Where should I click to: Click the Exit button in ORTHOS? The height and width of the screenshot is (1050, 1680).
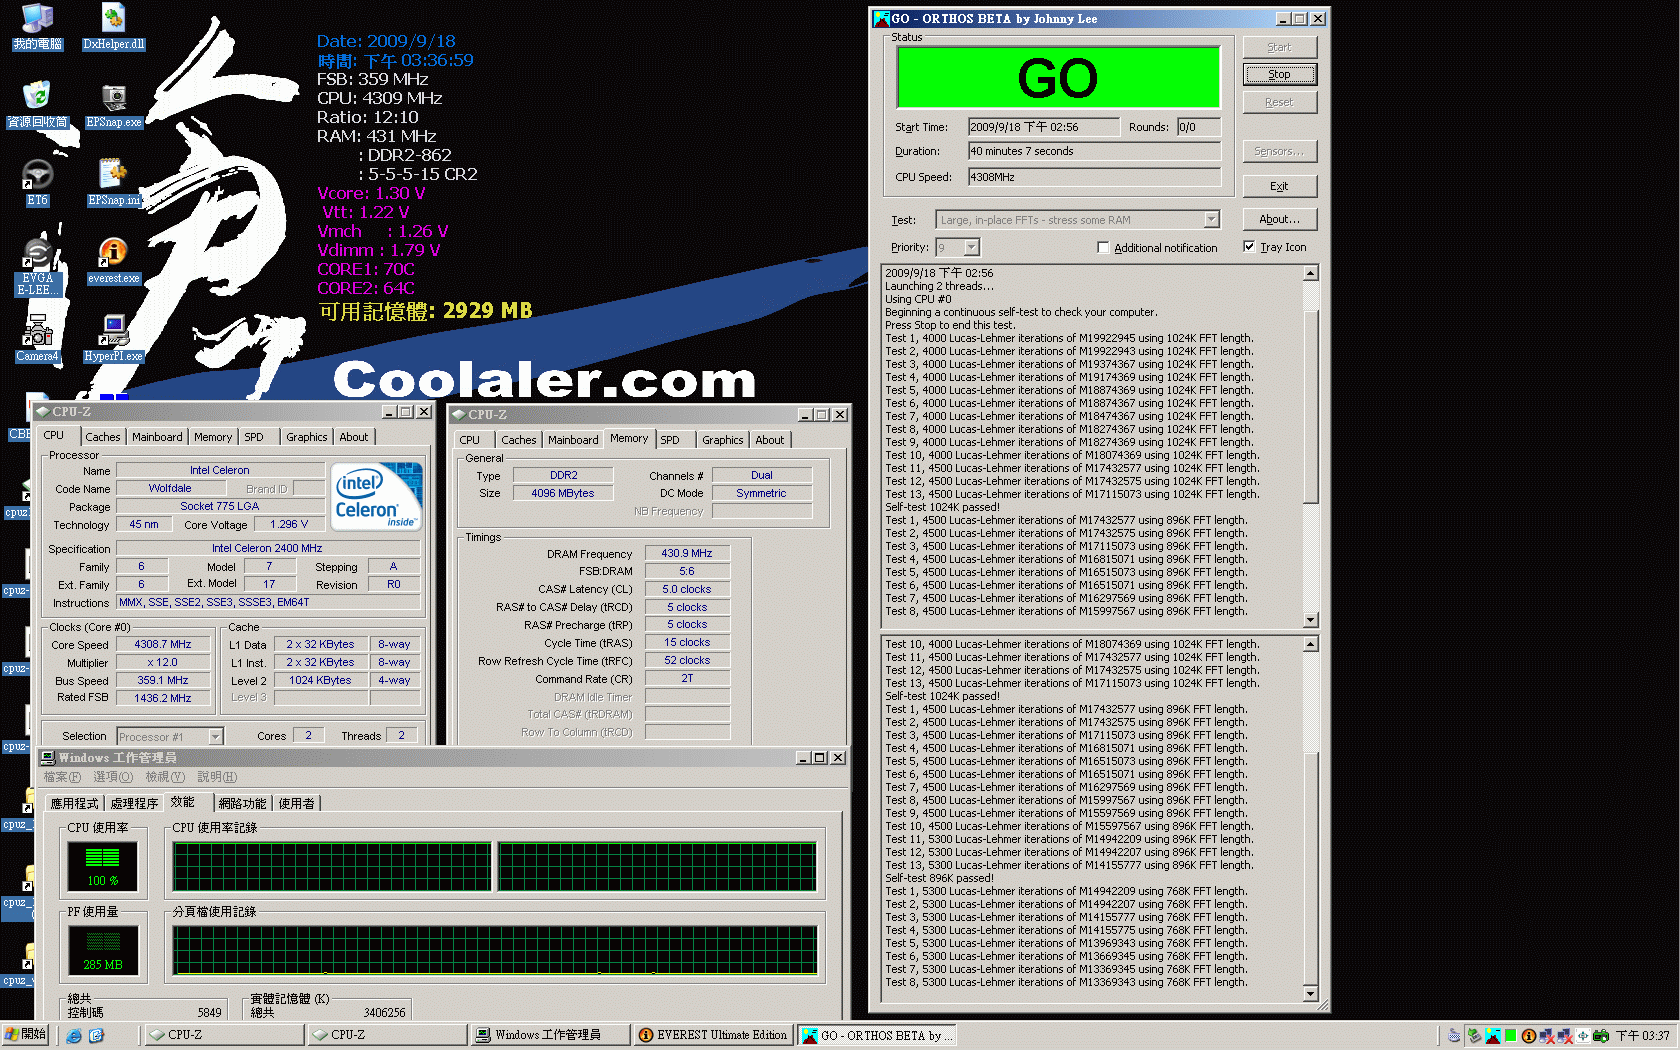(1279, 186)
